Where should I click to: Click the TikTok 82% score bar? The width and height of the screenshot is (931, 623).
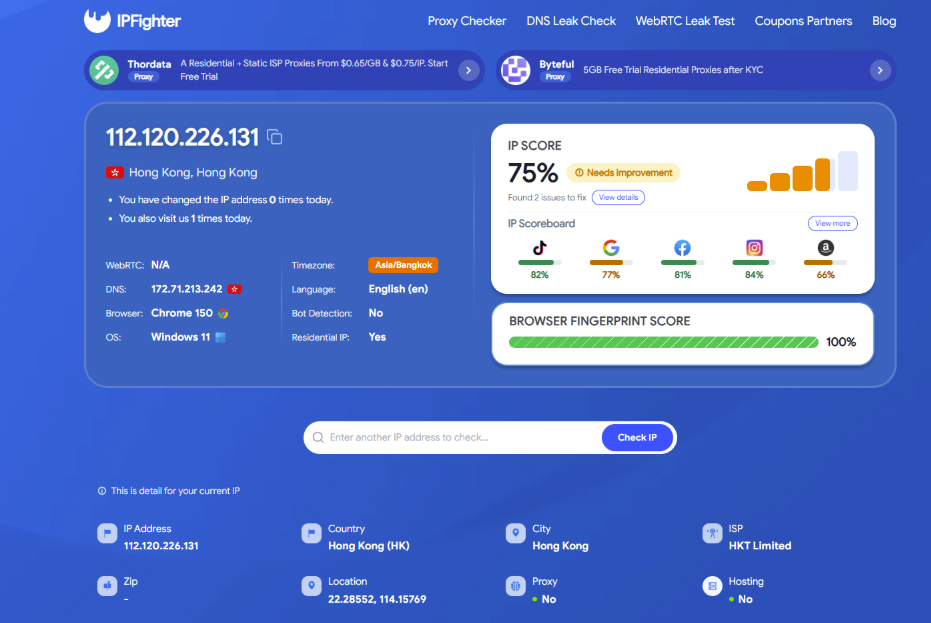539,263
